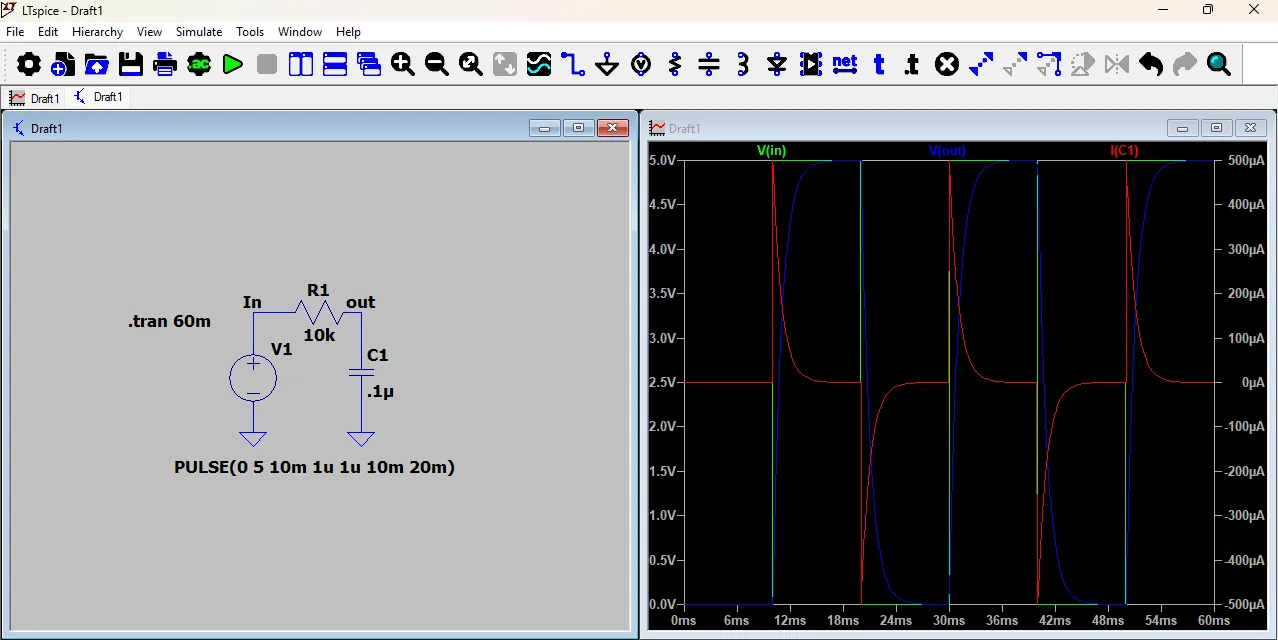Tile windows vertically using the toolbar icon
Image resolution: width=1278 pixels, height=640 pixels.
[301, 65]
